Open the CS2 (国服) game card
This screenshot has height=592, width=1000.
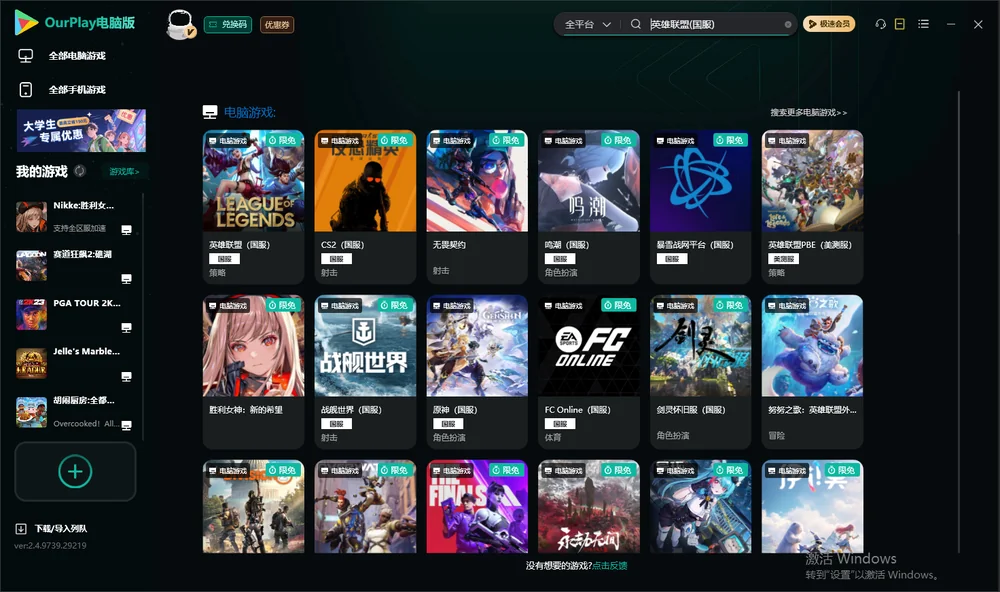tap(365, 207)
